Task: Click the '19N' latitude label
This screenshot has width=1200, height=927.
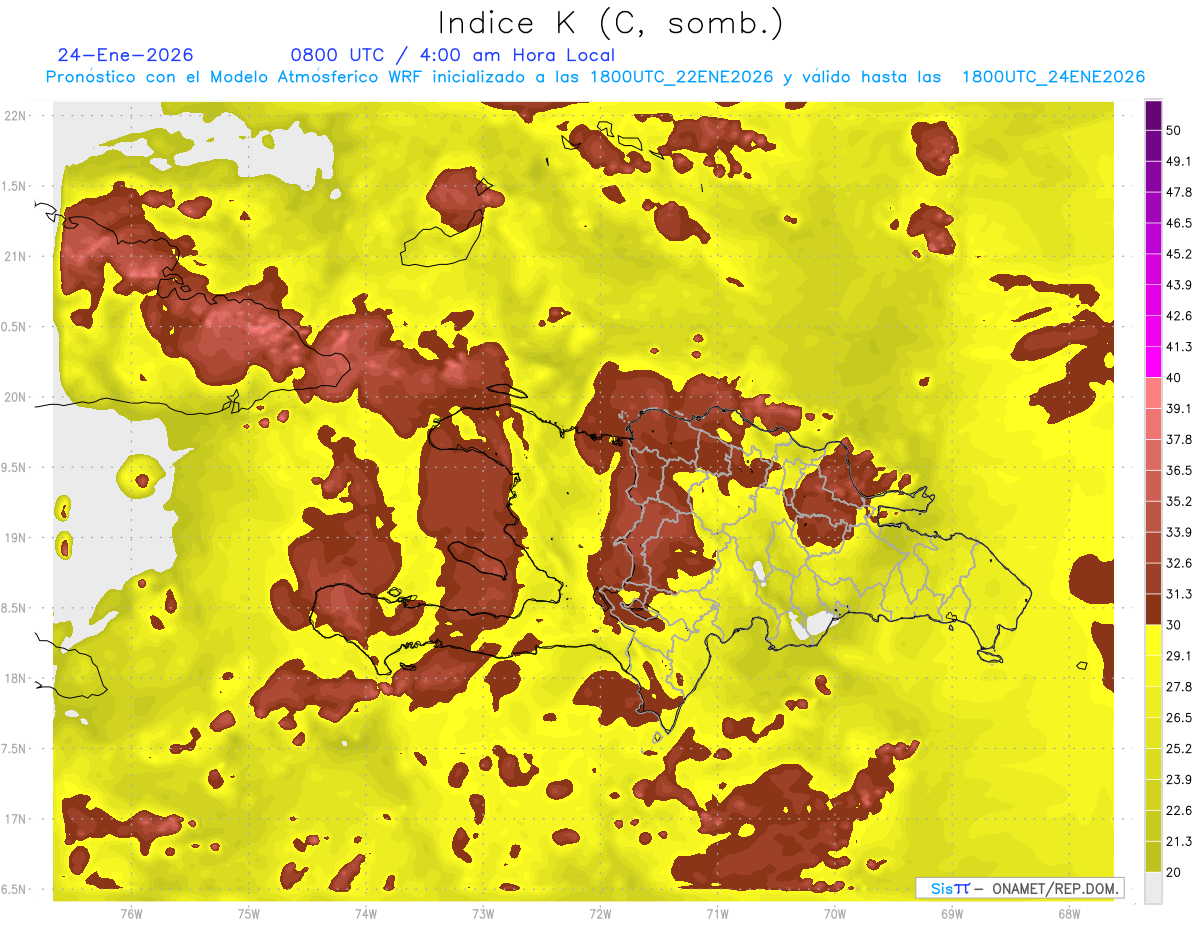Action: (17, 538)
